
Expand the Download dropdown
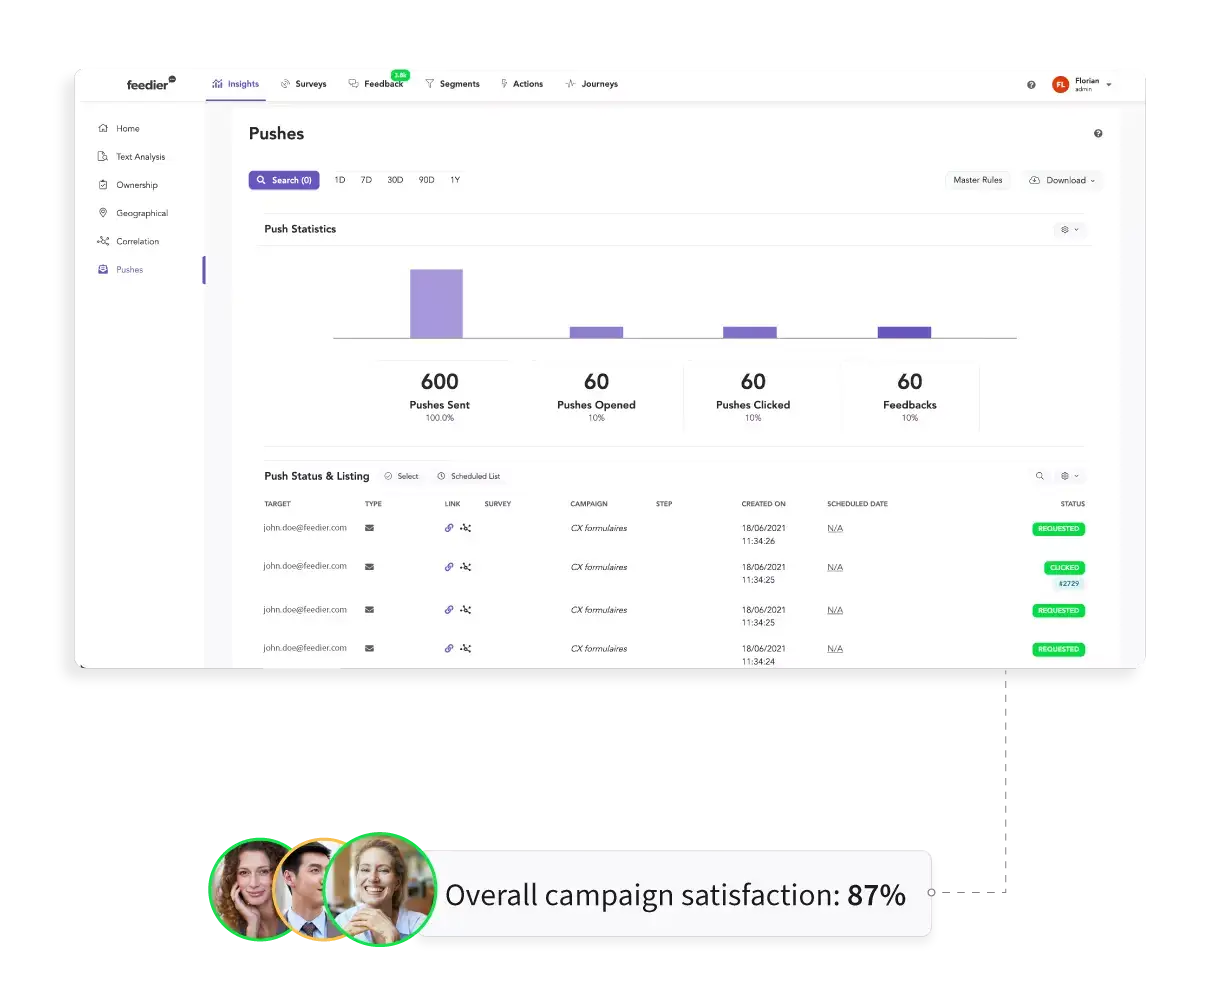[x=1062, y=180]
